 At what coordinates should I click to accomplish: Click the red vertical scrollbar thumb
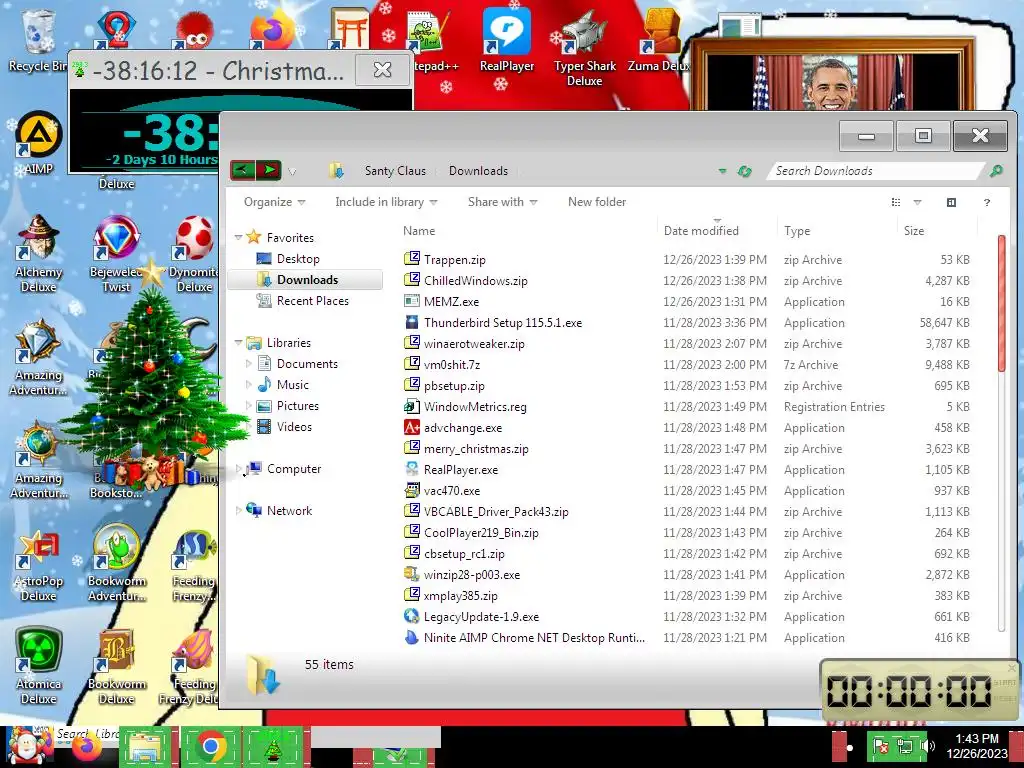tap(1002, 304)
